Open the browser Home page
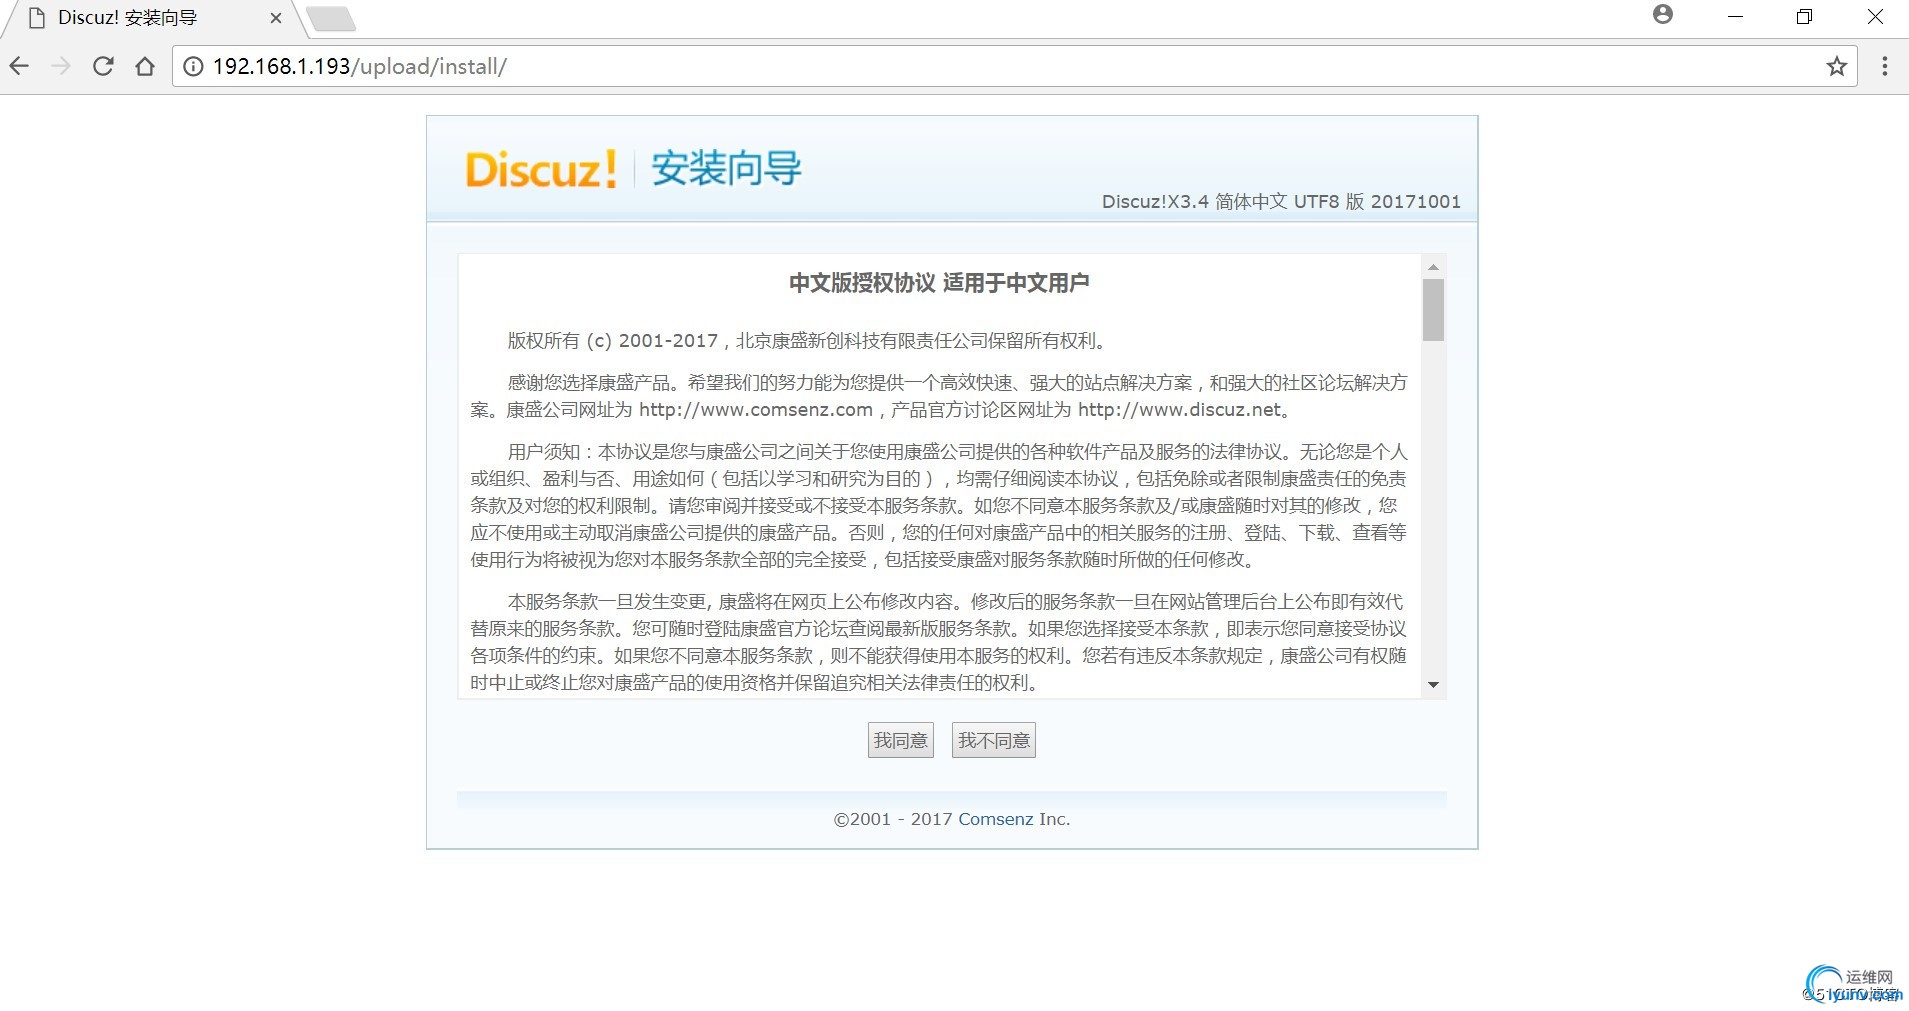This screenshot has height=1011, width=1909. [x=145, y=66]
